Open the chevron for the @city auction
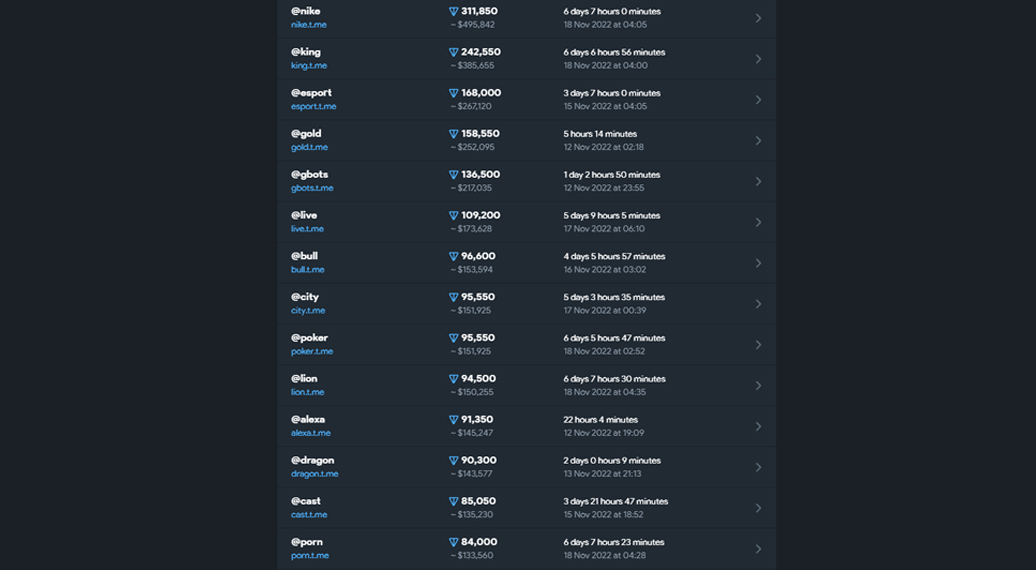This screenshot has height=570, width=1036. tap(758, 304)
